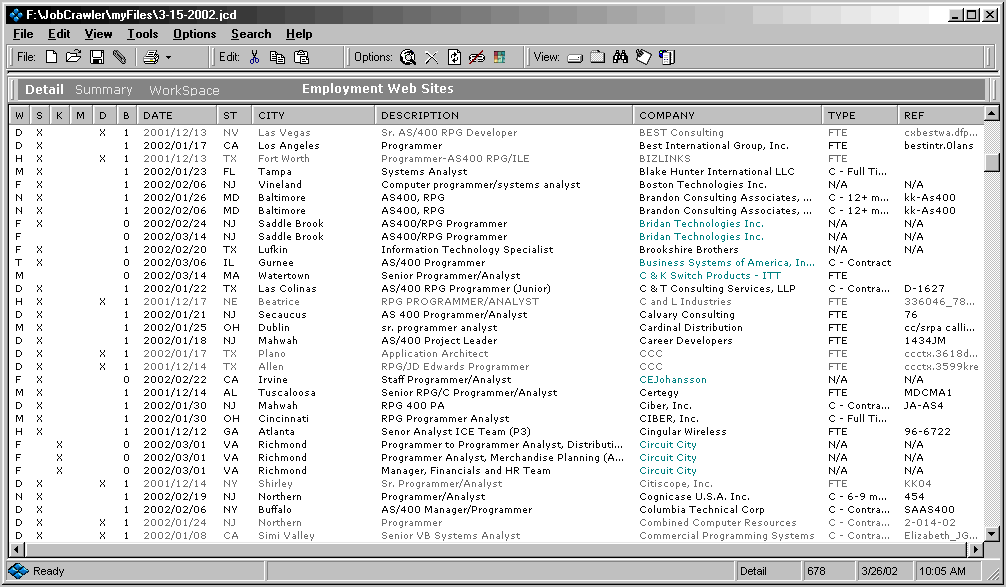1006x587 pixels.
Task: Click the horizontal scrollbar left arrow
Action: click(17, 549)
